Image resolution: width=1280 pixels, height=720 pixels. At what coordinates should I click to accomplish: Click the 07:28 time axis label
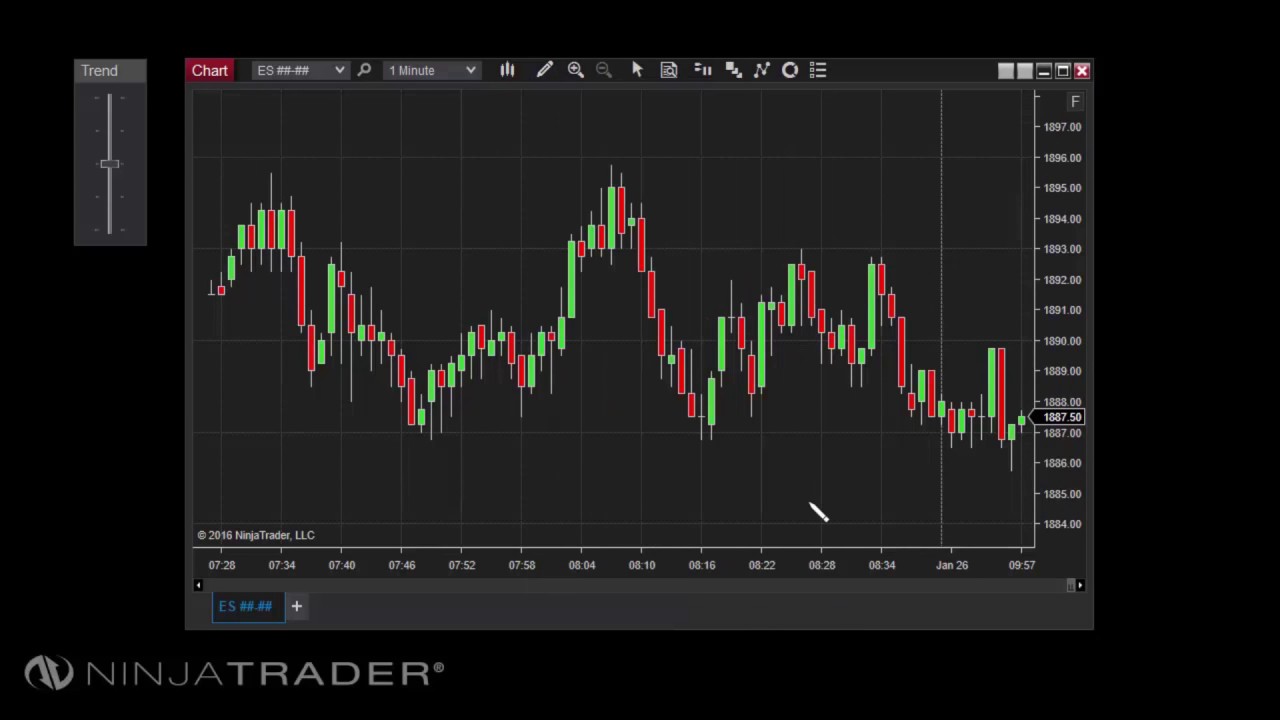(222, 565)
